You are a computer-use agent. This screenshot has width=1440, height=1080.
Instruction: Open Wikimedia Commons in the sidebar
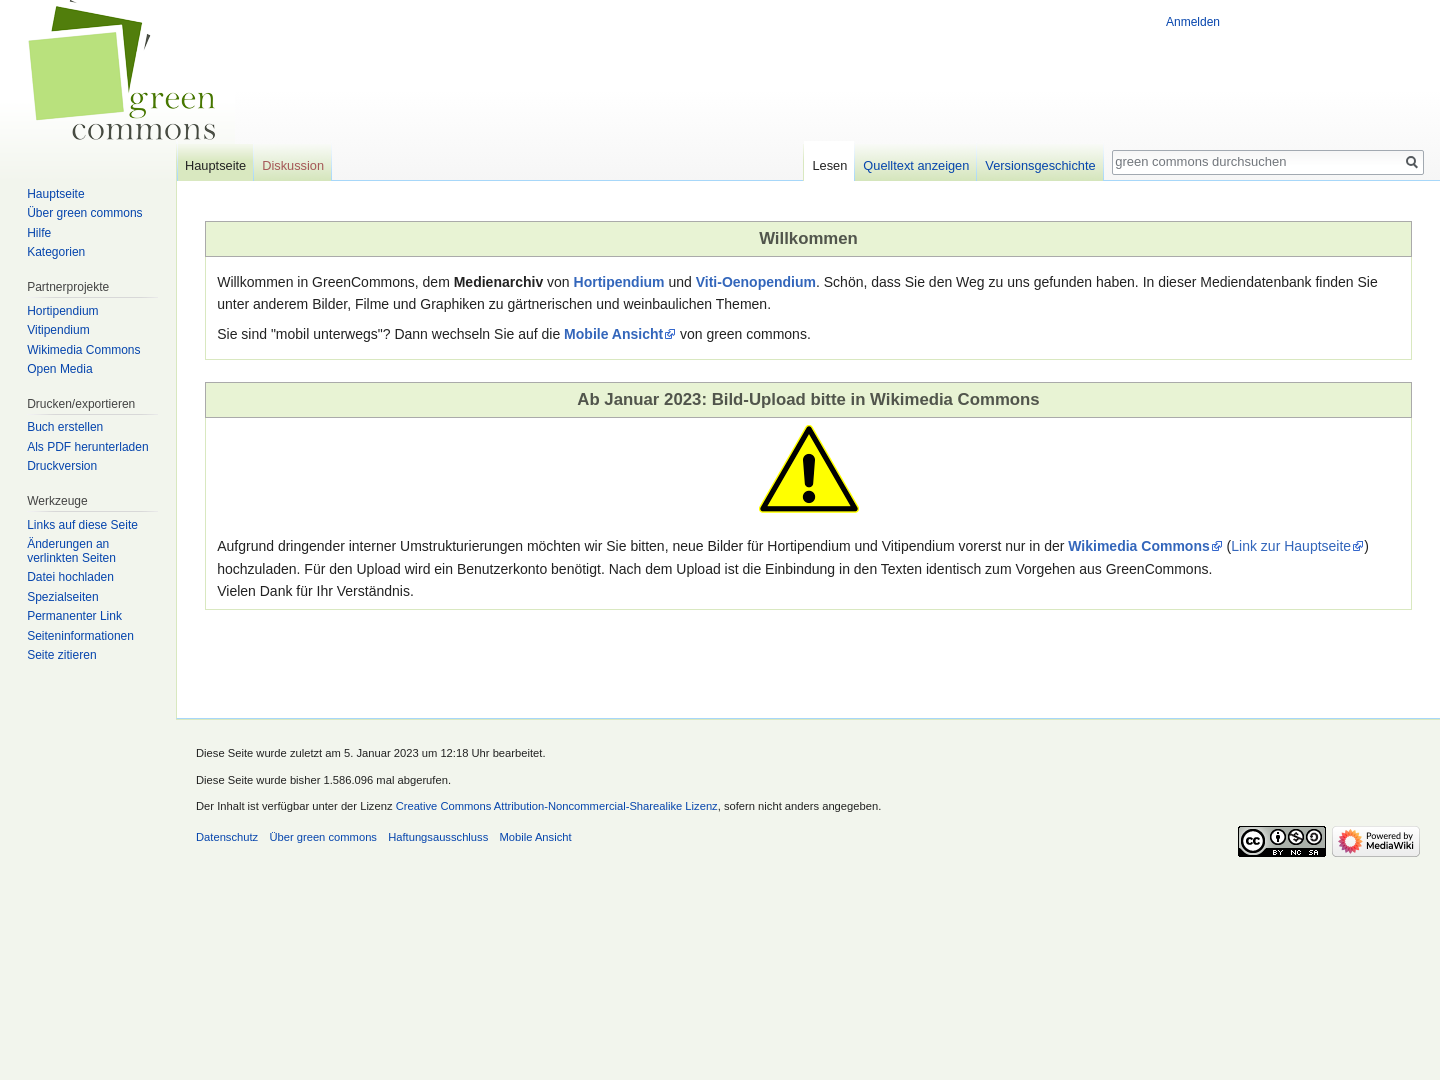point(84,350)
